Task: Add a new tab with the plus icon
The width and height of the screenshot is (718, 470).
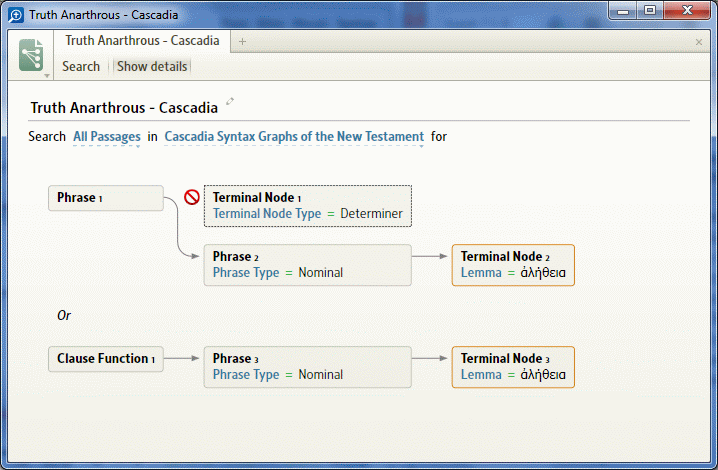Action: click(242, 42)
